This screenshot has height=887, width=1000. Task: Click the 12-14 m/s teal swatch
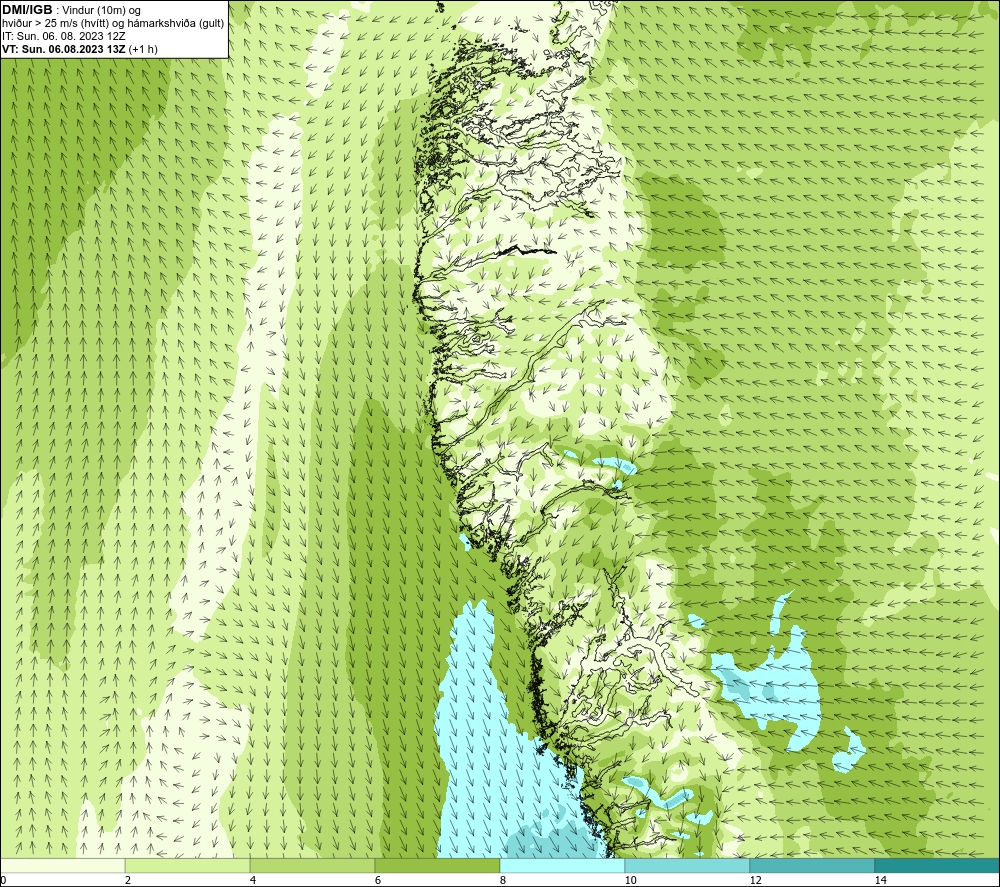click(x=812, y=865)
